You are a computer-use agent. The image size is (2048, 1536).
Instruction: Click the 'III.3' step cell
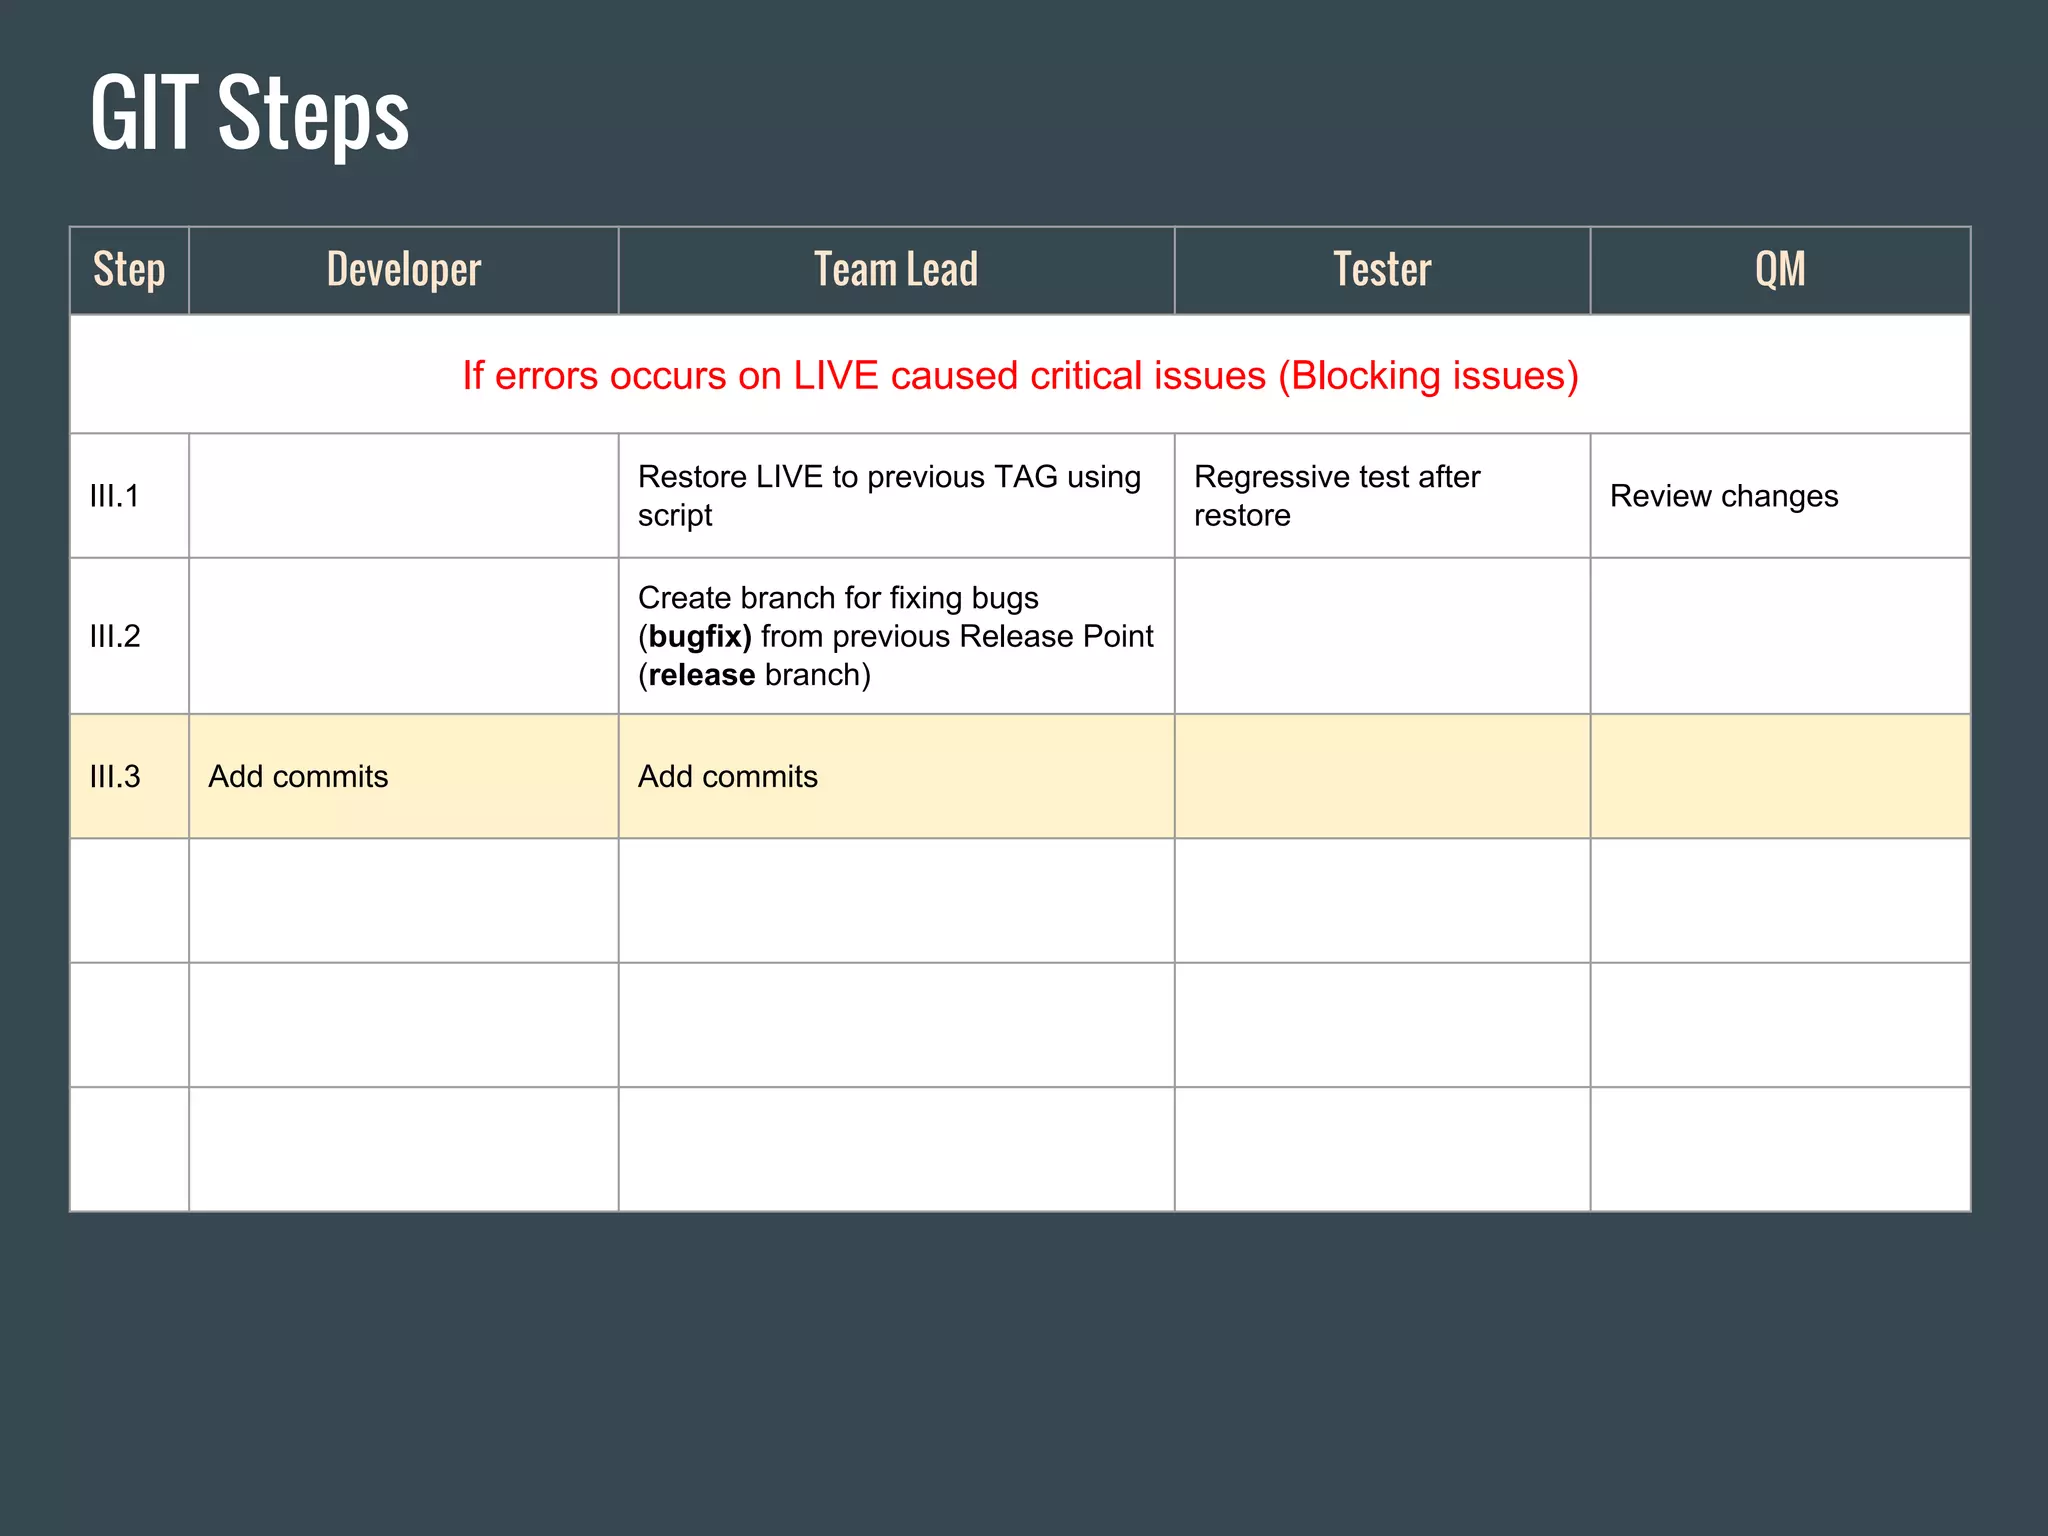[x=129, y=776]
